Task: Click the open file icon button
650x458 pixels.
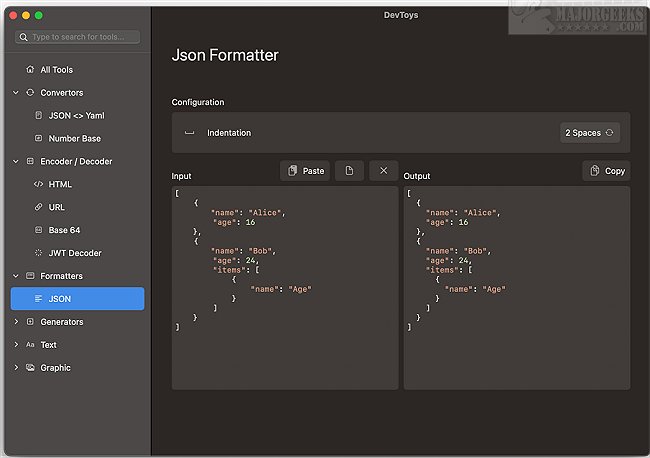Action: click(x=349, y=171)
